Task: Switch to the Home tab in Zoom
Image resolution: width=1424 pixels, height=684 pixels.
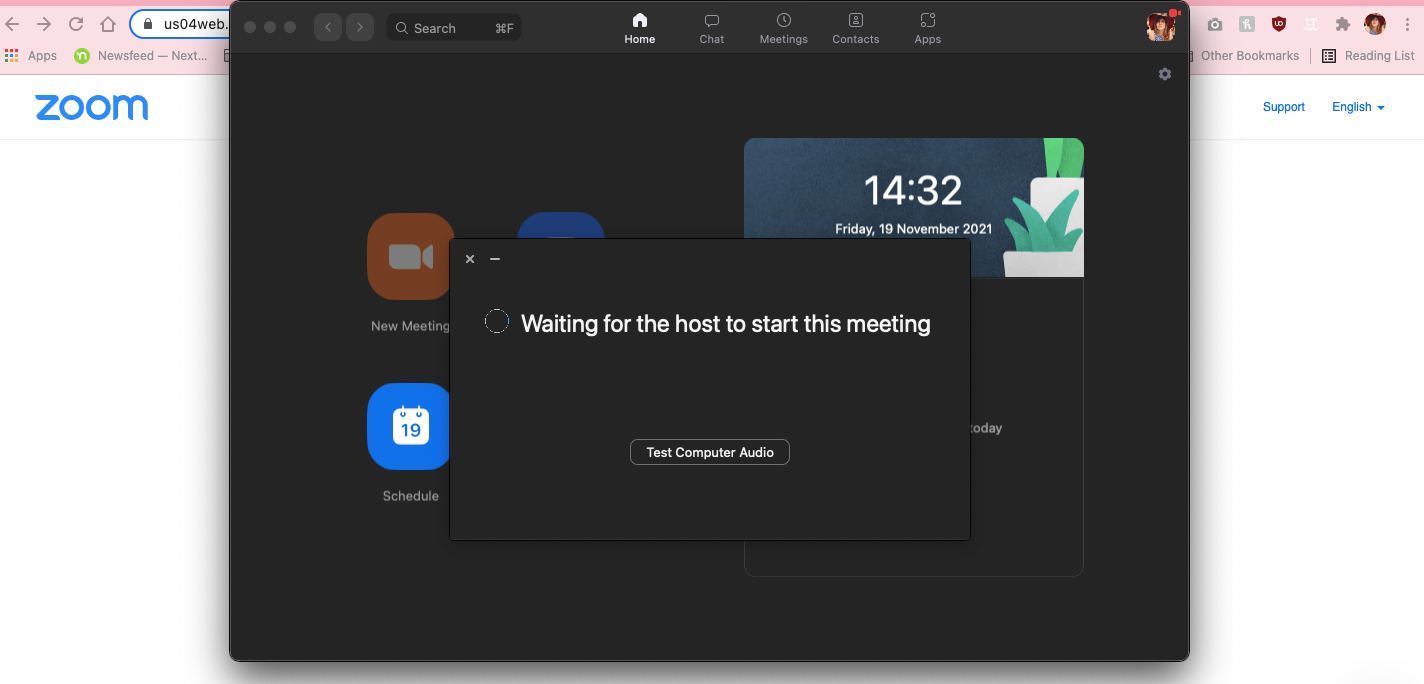Action: (640, 28)
